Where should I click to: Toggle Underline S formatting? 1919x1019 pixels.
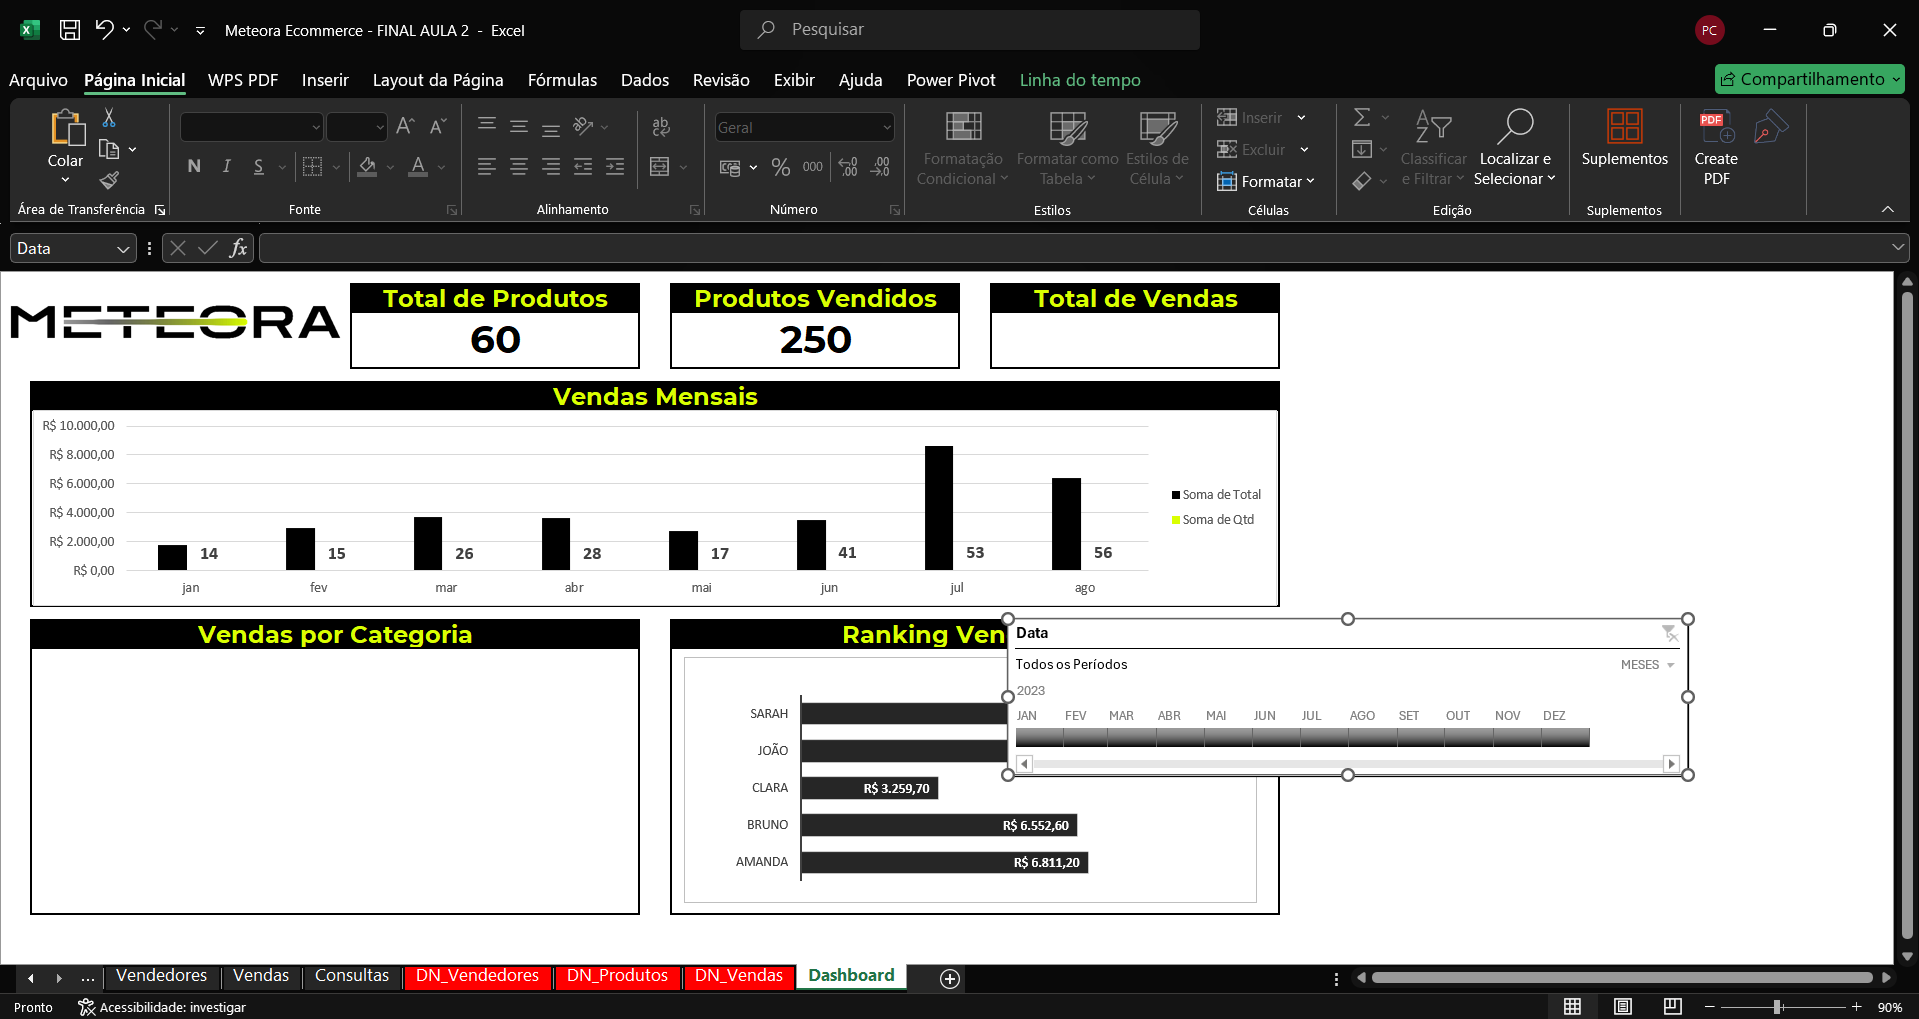[x=259, y=167]
